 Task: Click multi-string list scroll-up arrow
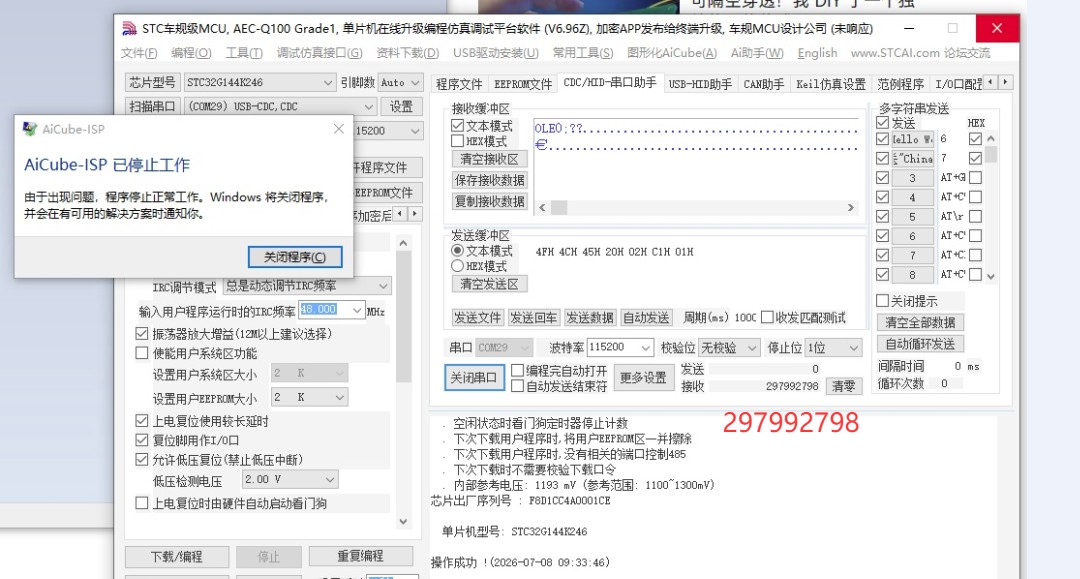[990, 138]
